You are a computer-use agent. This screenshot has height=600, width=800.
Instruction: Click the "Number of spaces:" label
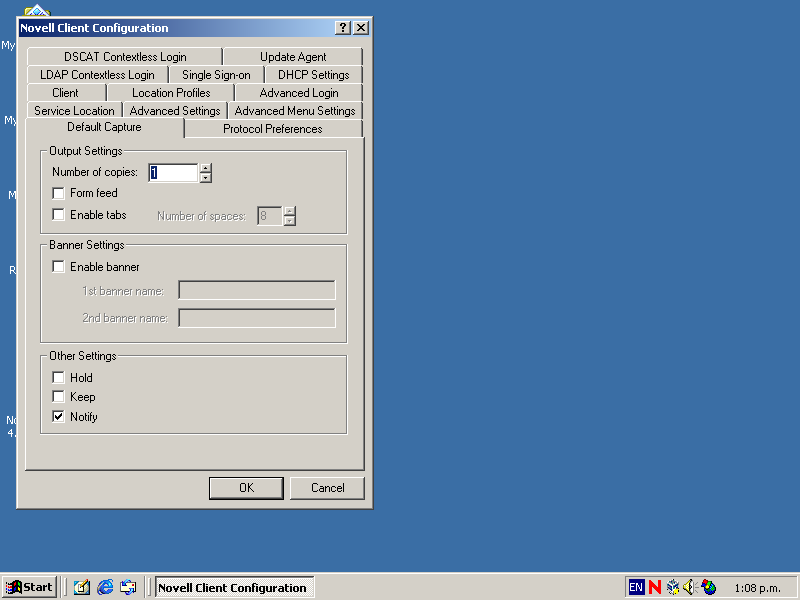(x=202, y=216)
